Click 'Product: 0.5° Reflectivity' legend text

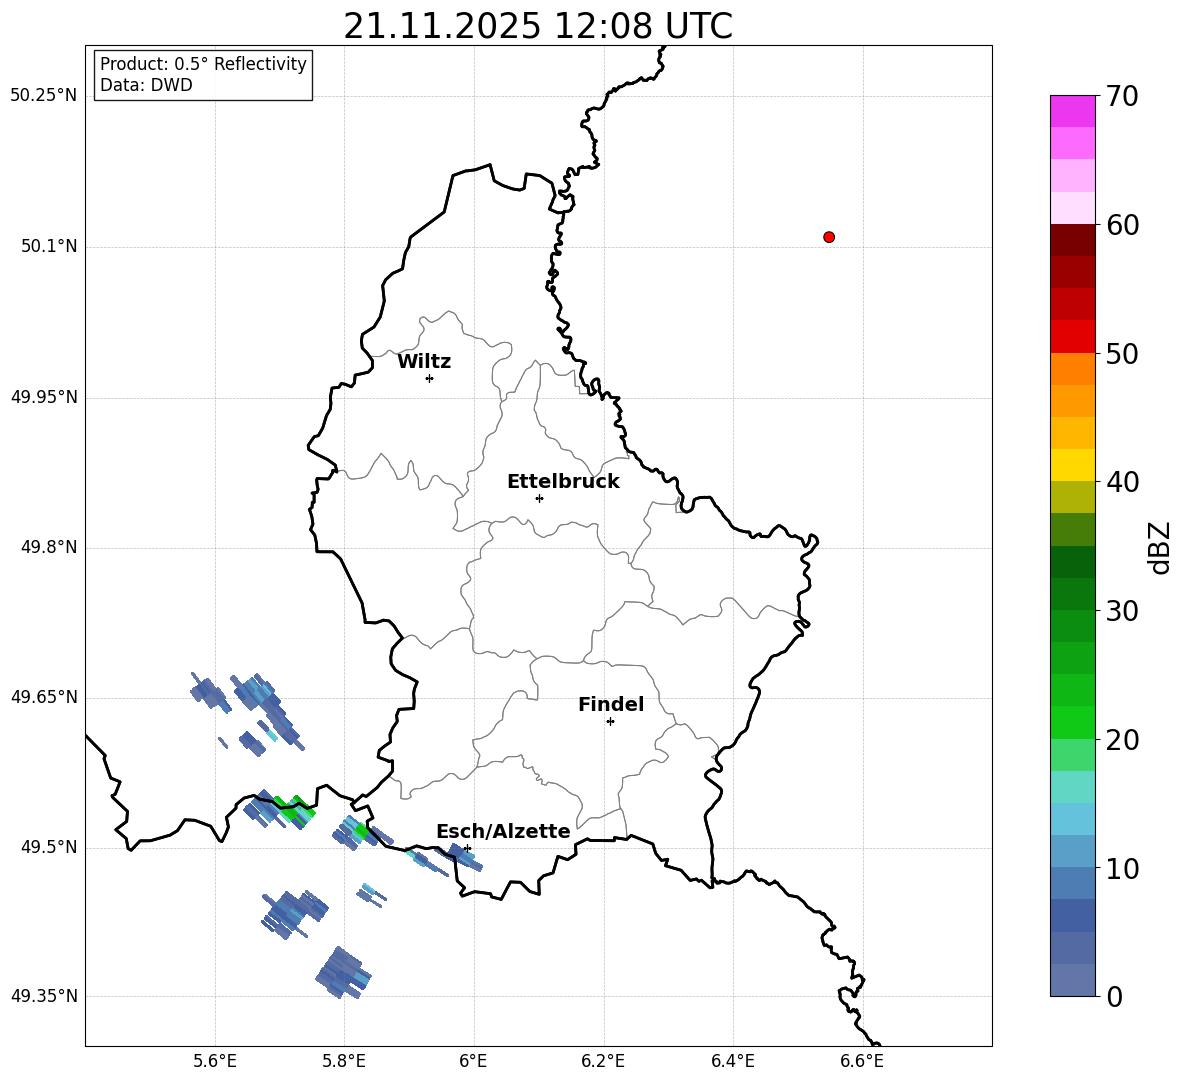point(203,64)
